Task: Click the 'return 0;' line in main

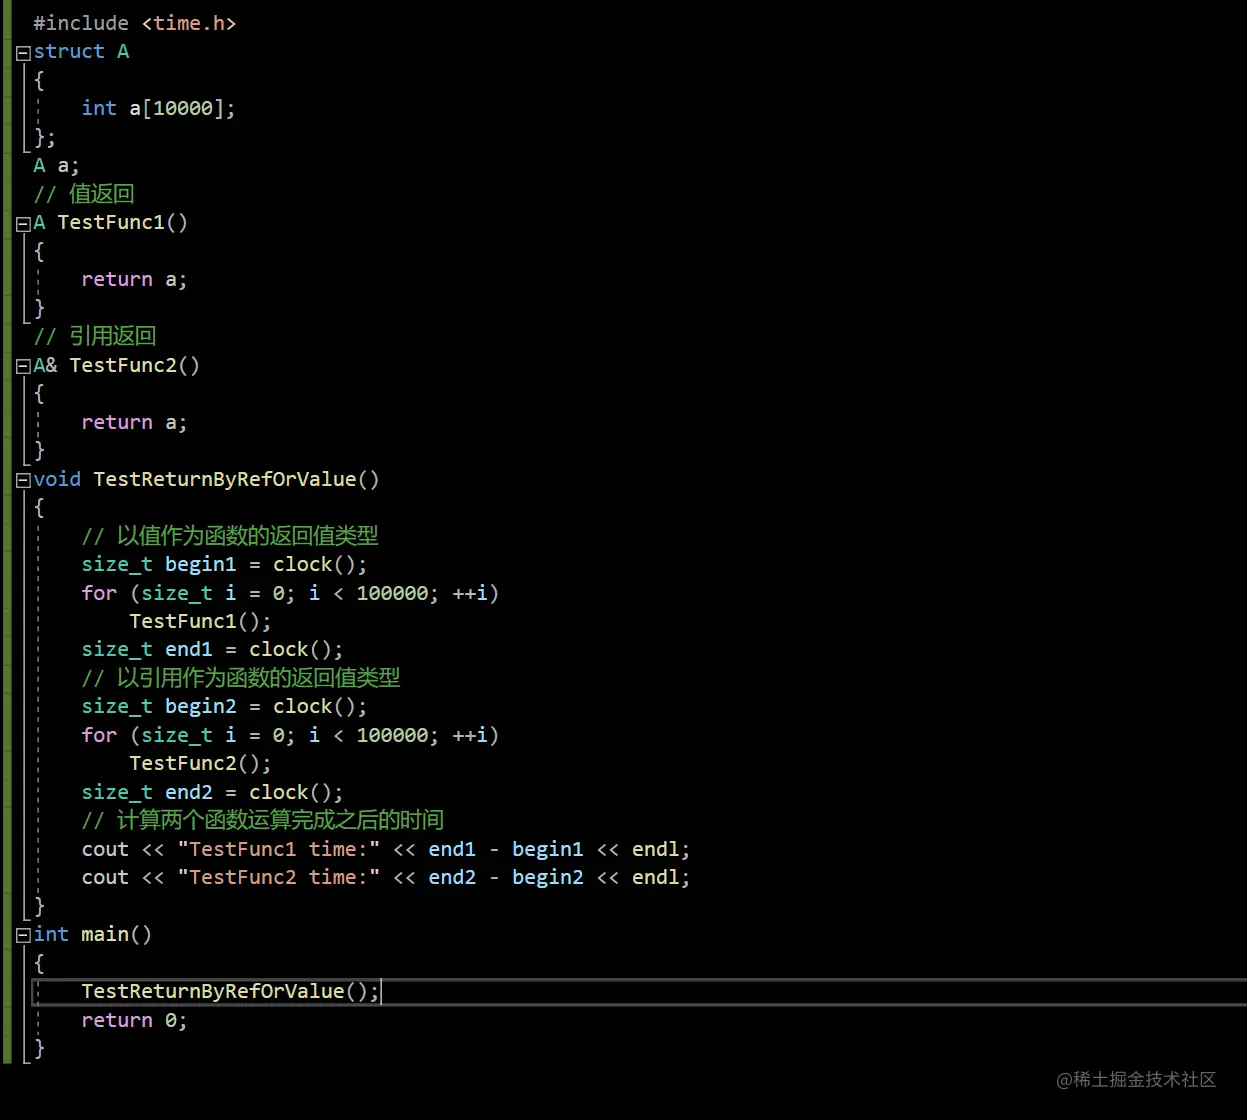Action: (x=134, y=1020)
